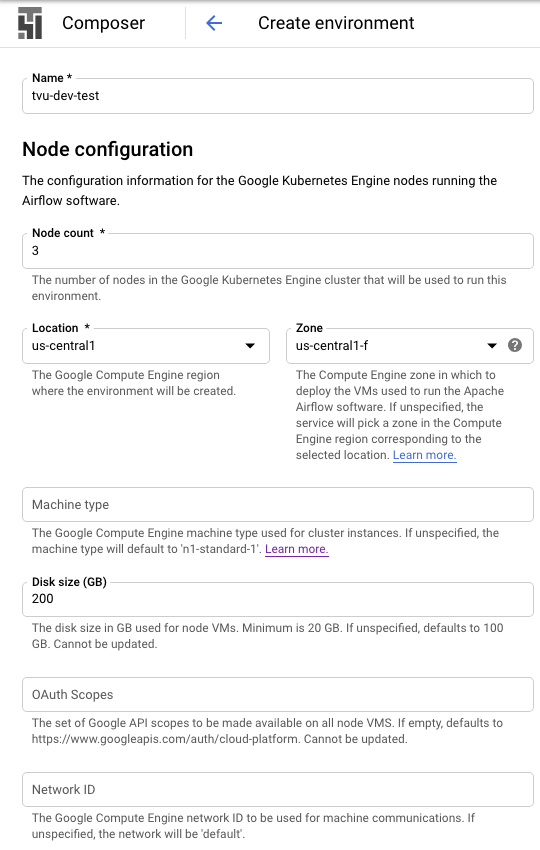Click the Disk size value 200

click(x=43, y=598)
